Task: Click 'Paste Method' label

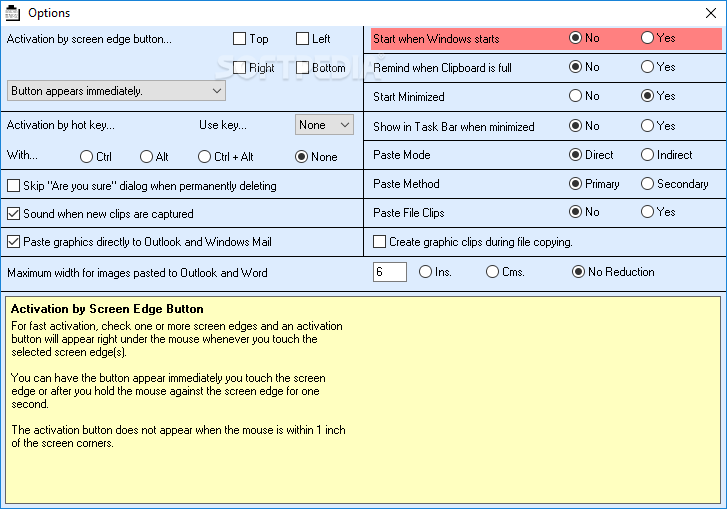Action: tap(406, 184)
